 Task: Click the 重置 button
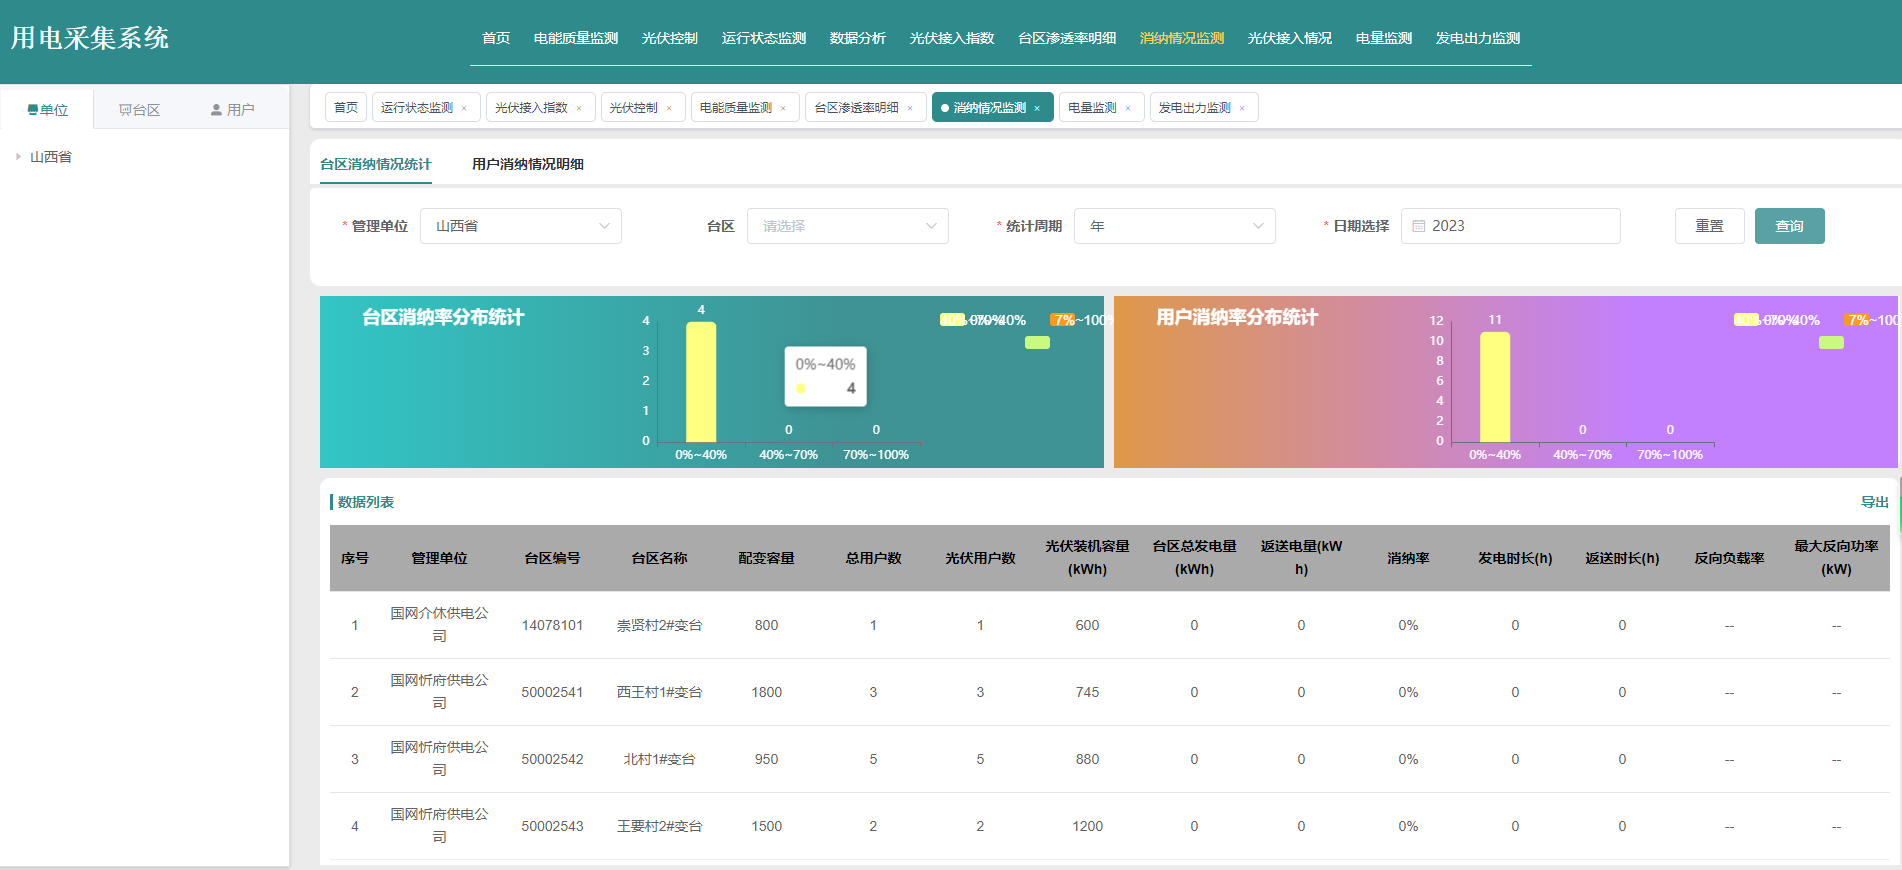(1710, 226)
